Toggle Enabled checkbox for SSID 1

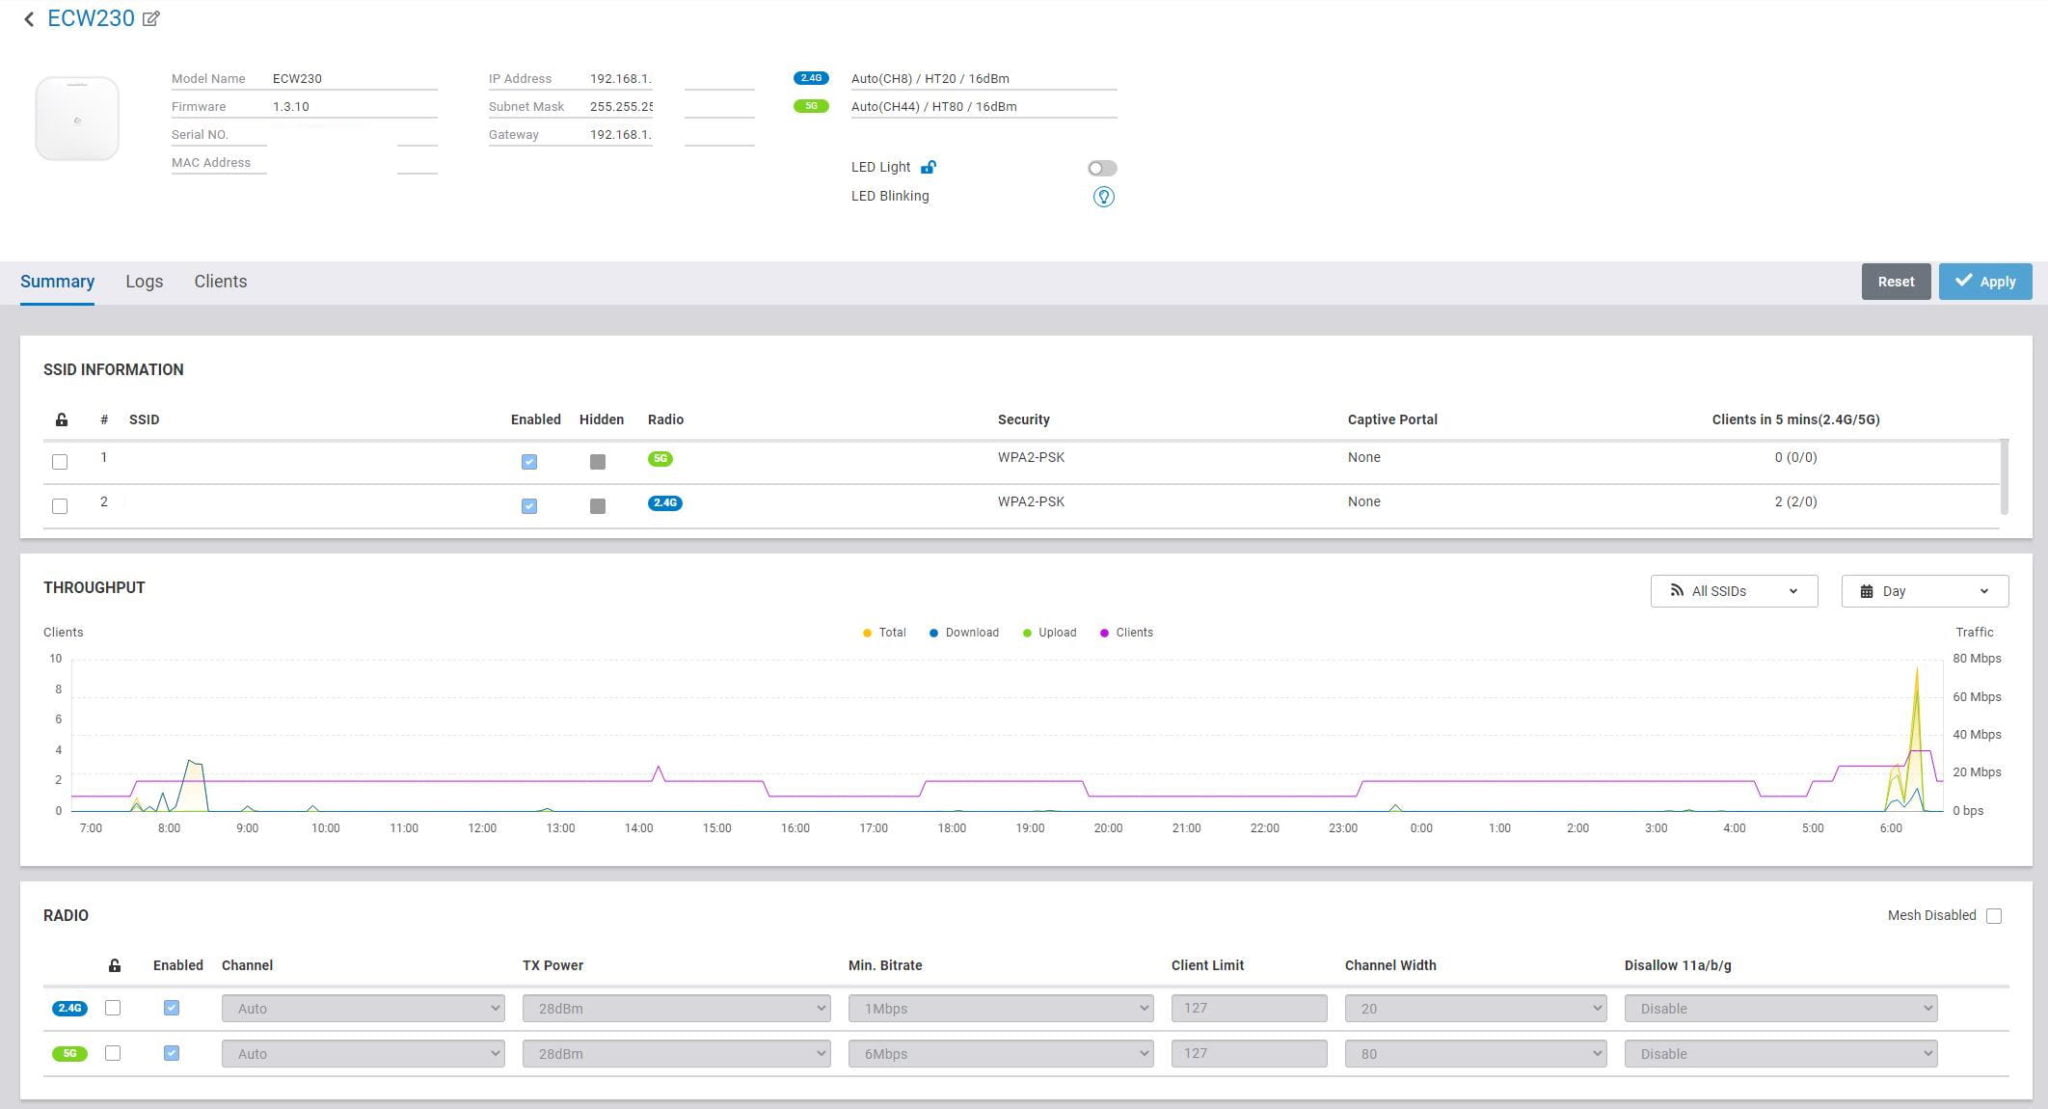tap(529, 462)
